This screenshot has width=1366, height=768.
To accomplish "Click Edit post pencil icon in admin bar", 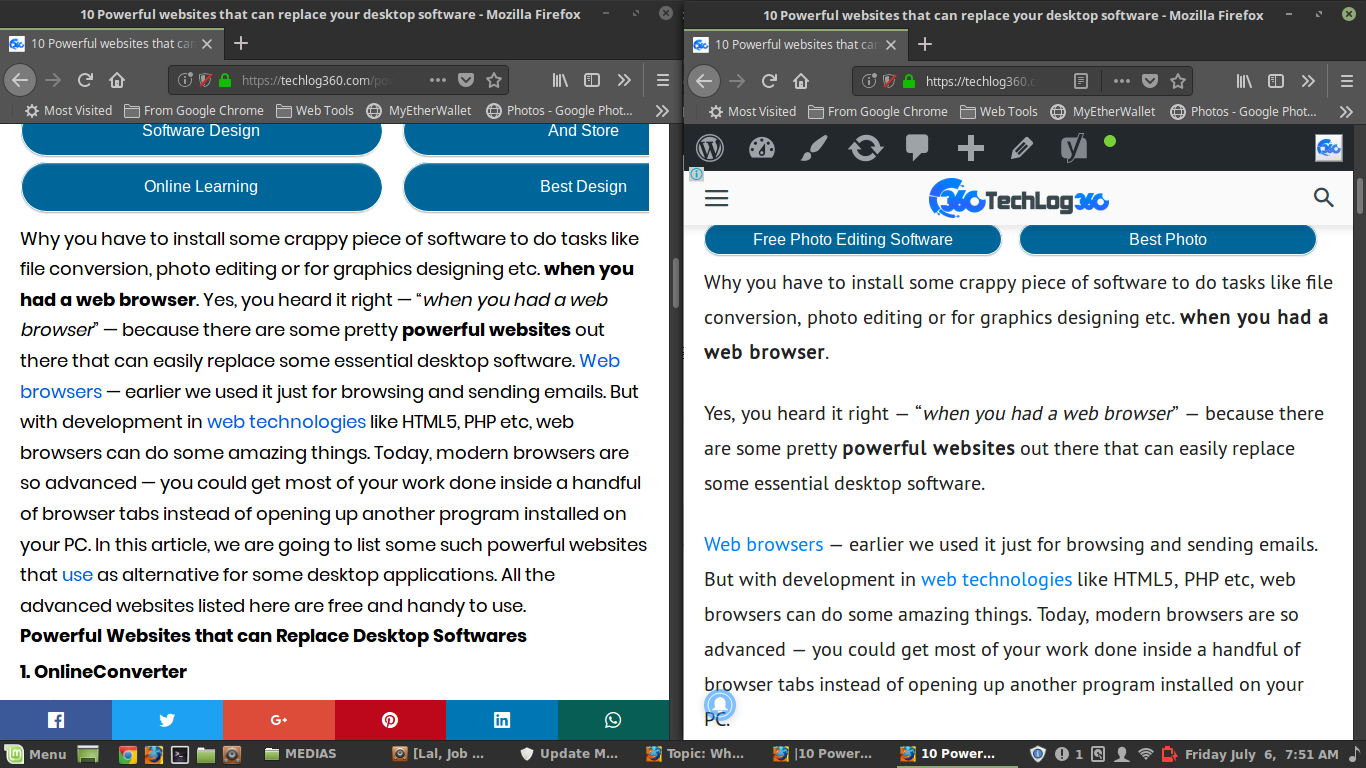I will pos(1021,148).
